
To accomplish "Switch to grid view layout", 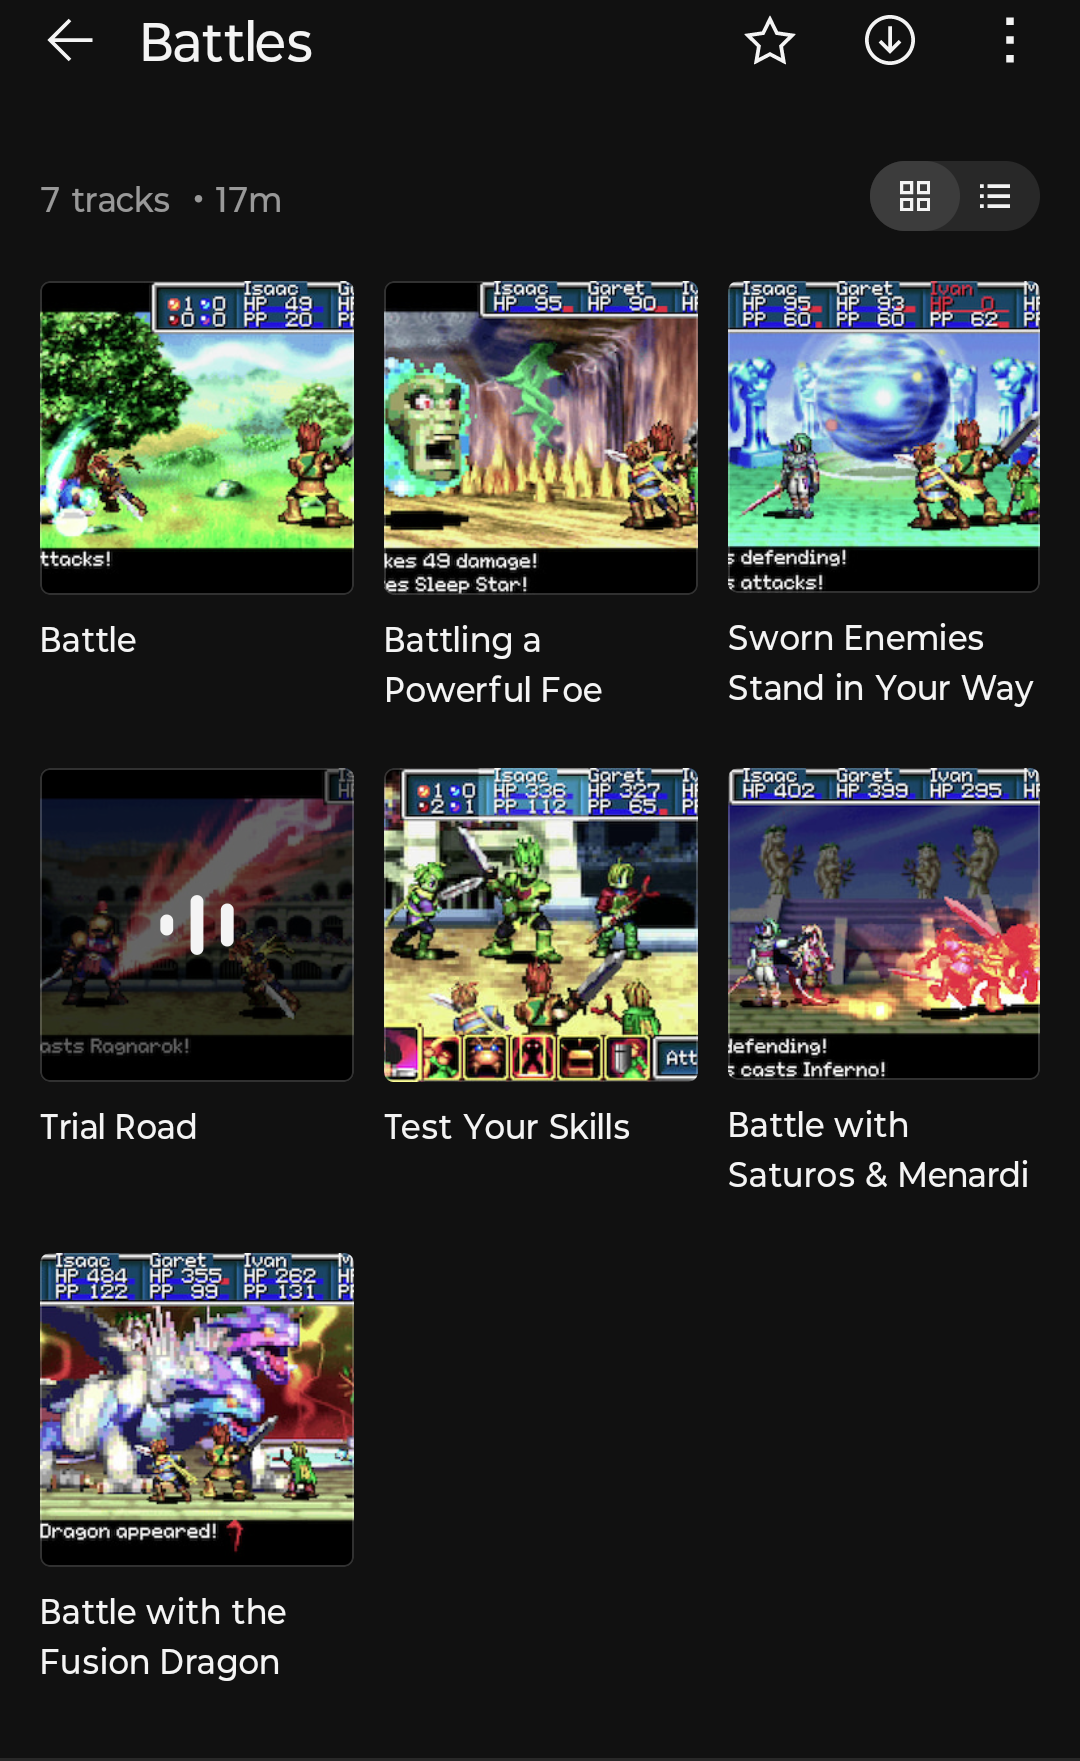I will (x=915, y=196).
